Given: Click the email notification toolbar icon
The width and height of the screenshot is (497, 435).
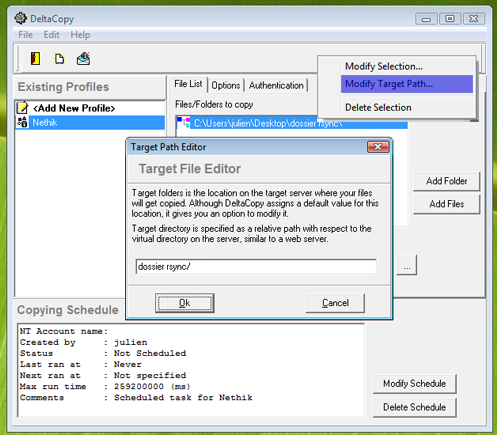Looking at the screenshot, I should (83, 59).
